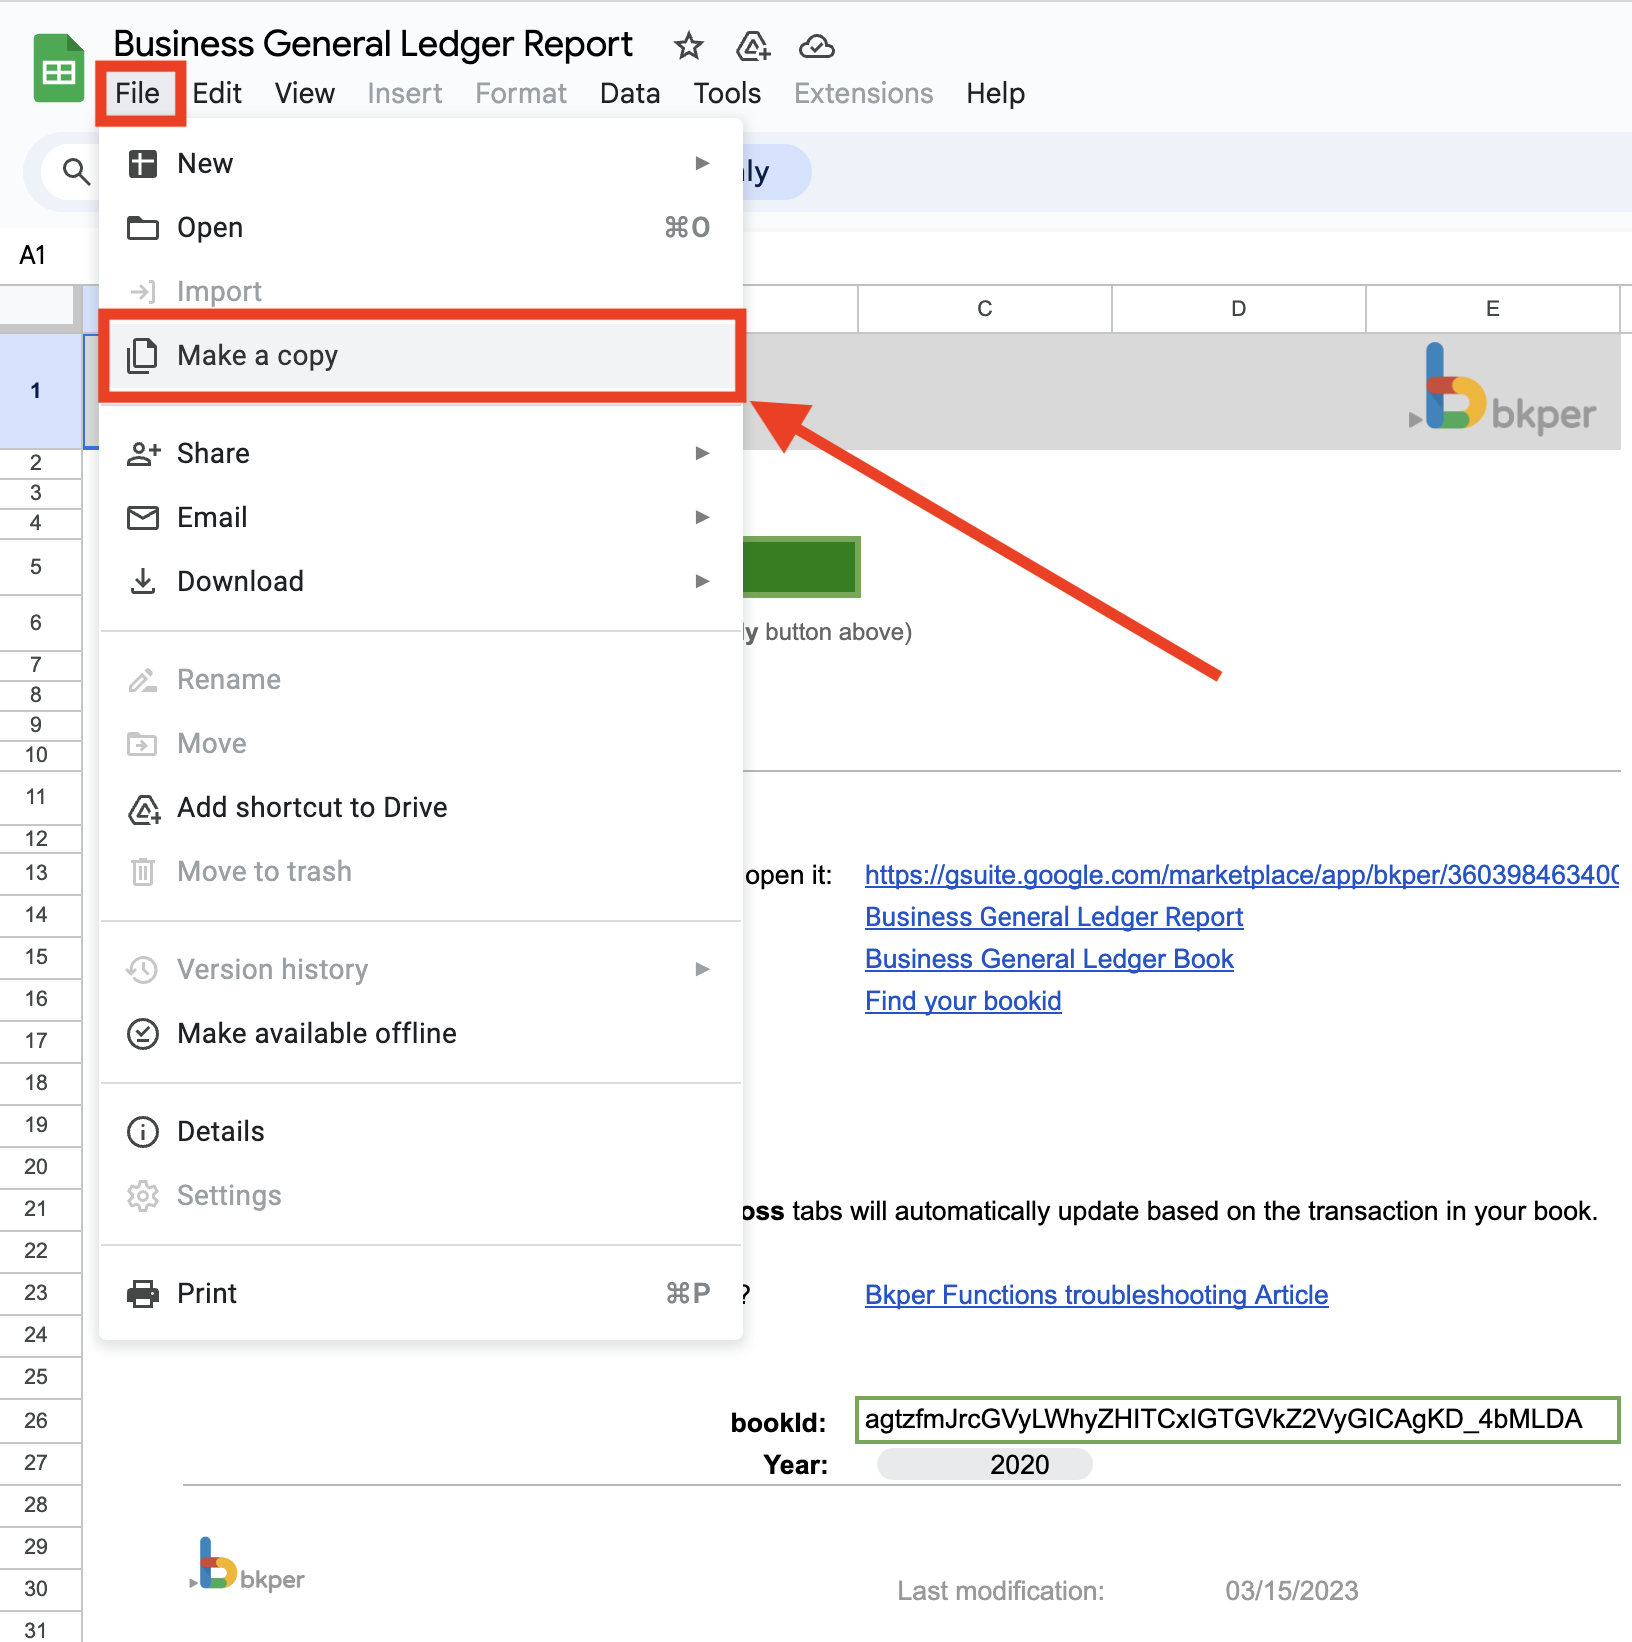Open the Tools menu

[726, 93]
